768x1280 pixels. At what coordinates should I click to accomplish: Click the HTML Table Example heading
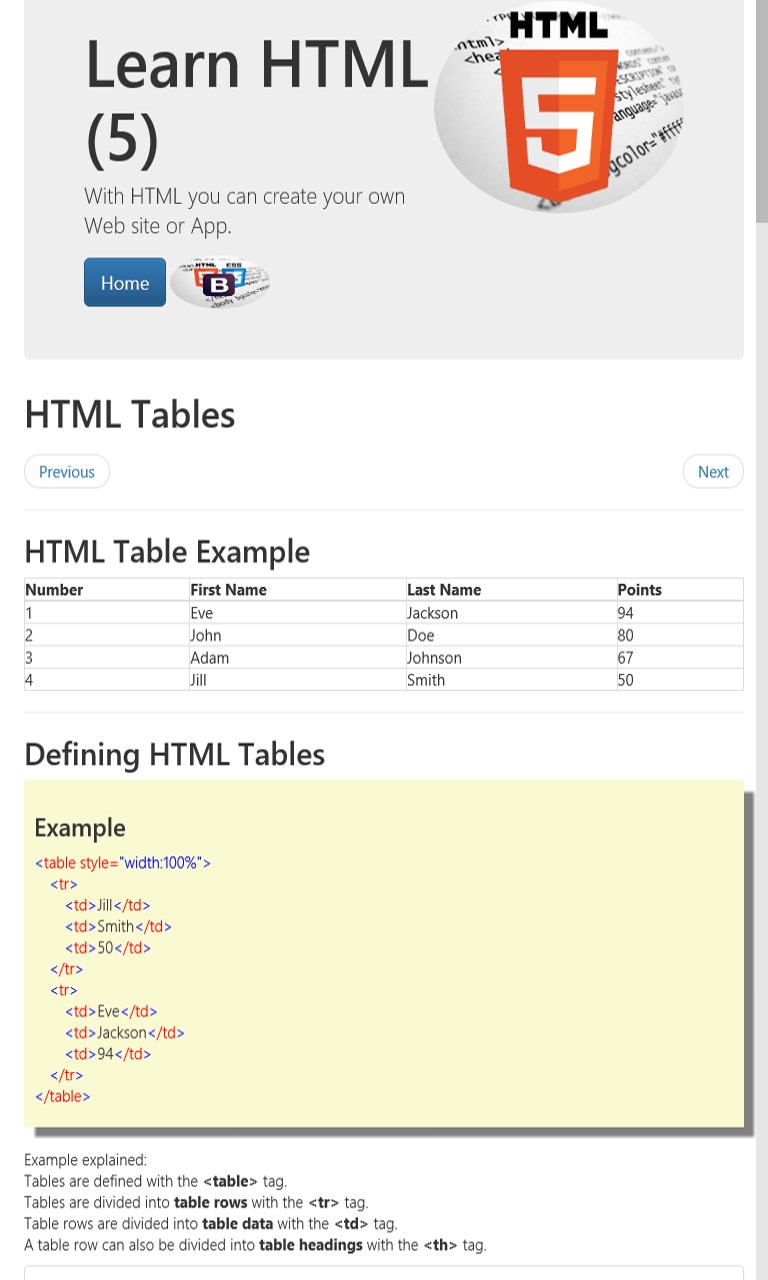tap(167, 552)
